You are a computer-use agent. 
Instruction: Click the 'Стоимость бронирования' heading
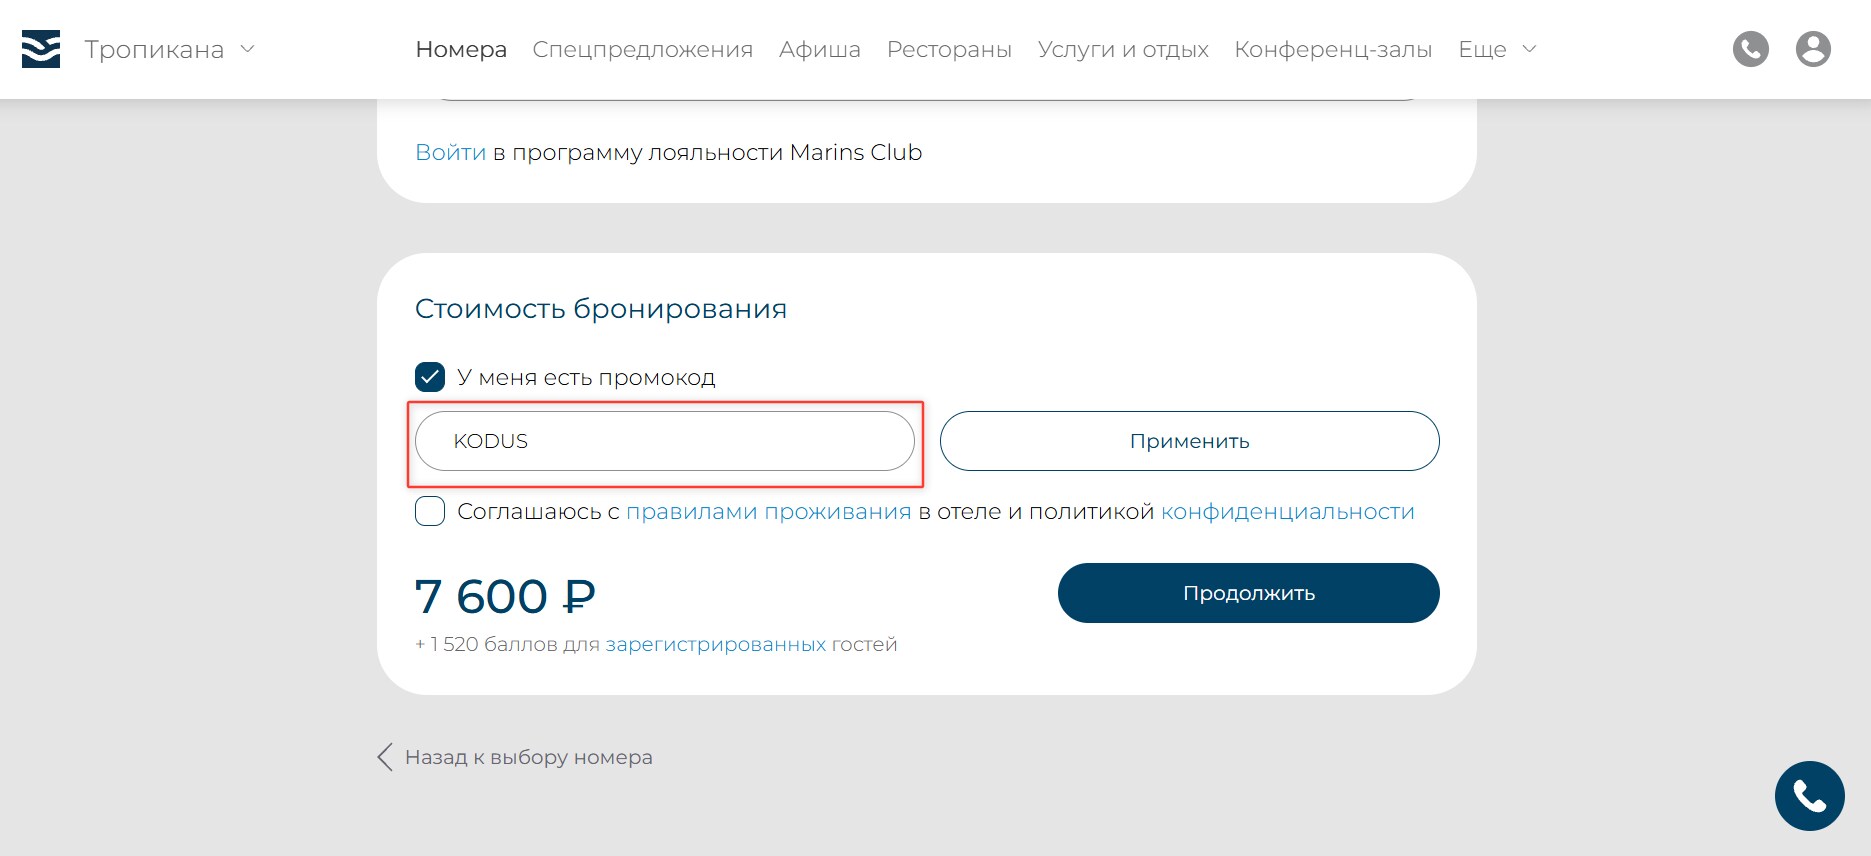pos(601,309)
